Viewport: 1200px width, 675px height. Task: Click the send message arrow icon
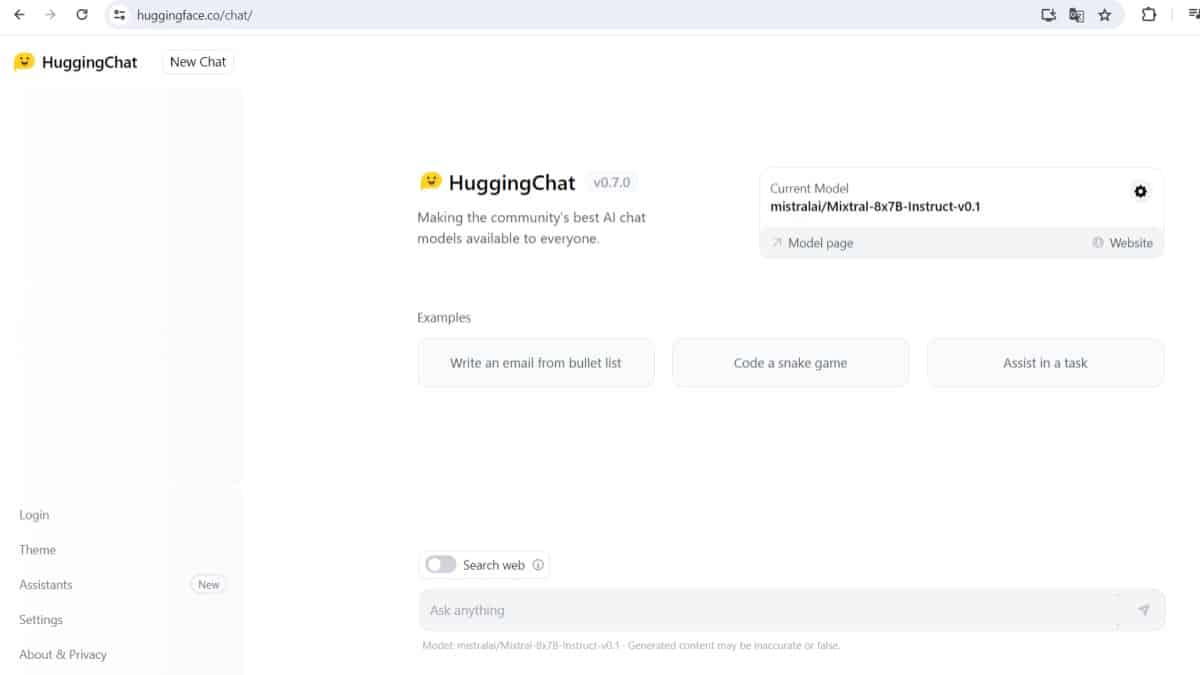(x=1143, y=610)
